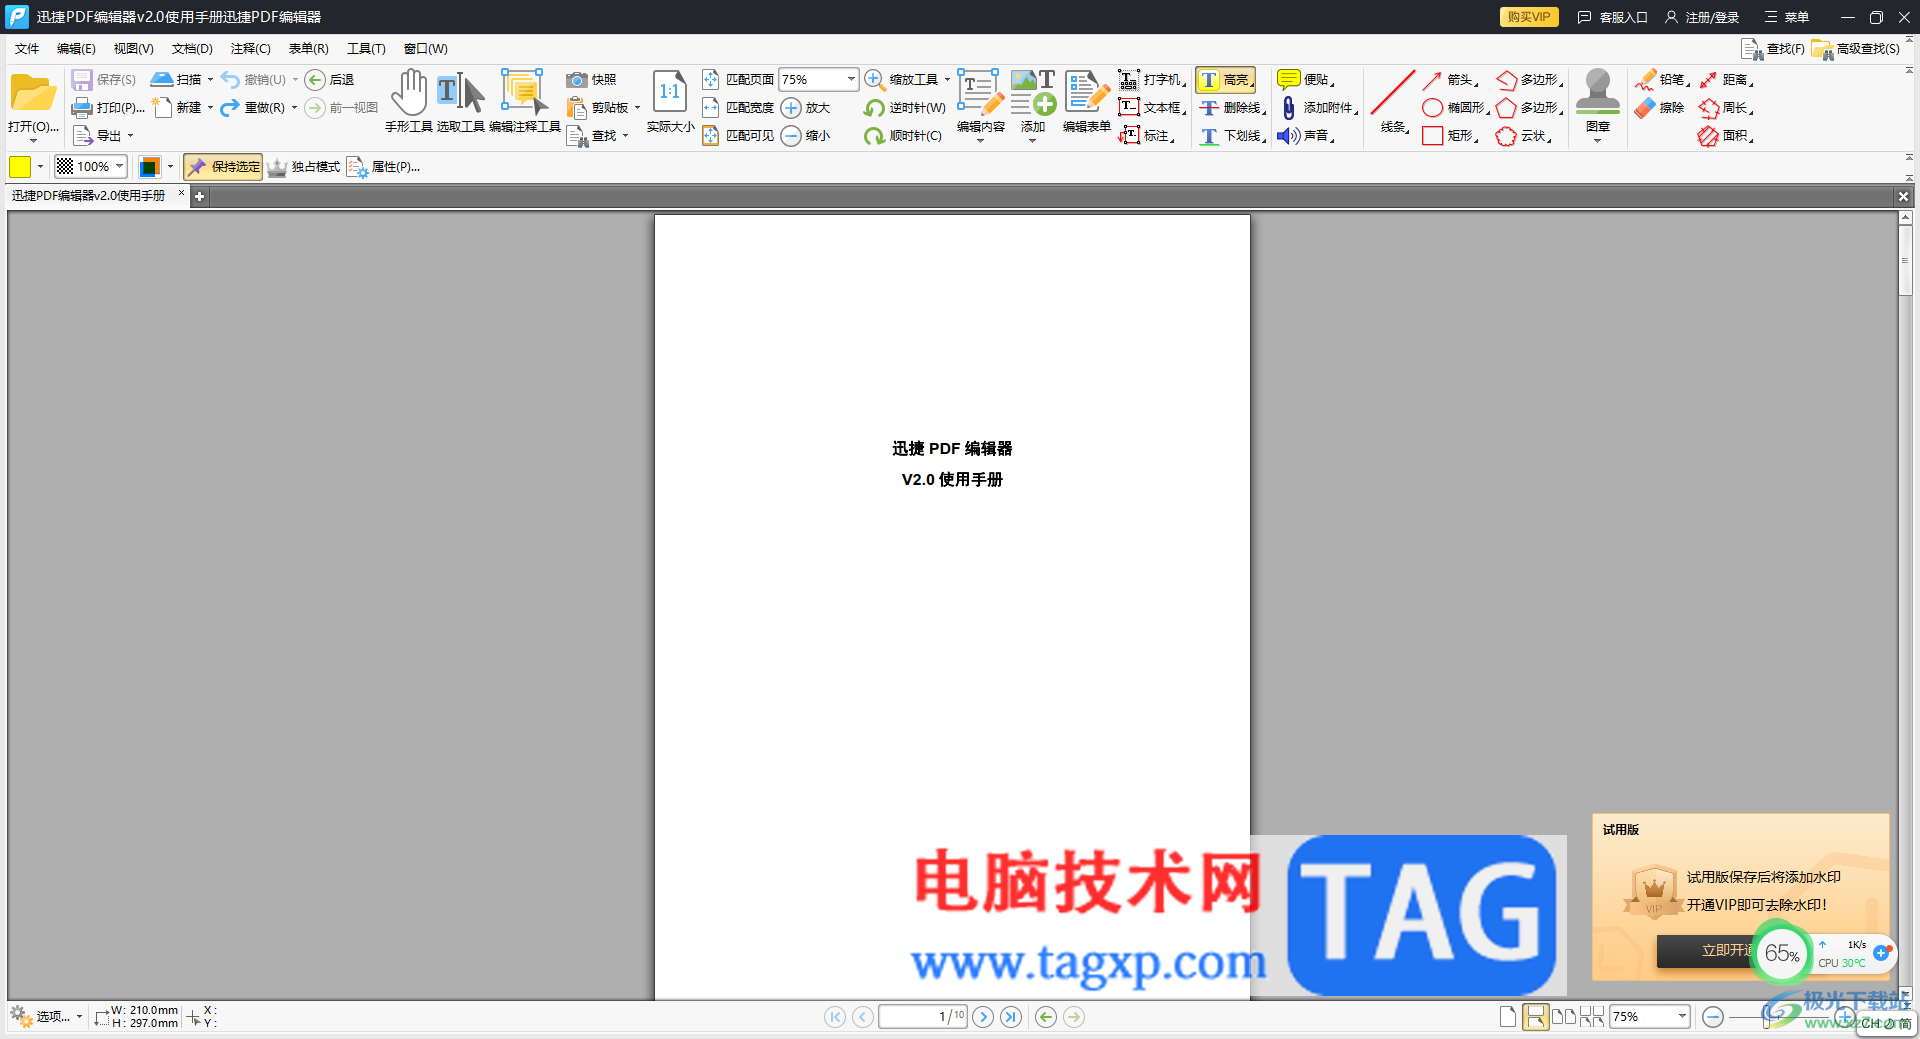Click 注册/登录 to sign in
The height and width of the screenshot is (1039, 1920).
click(x=1702, y=17)
